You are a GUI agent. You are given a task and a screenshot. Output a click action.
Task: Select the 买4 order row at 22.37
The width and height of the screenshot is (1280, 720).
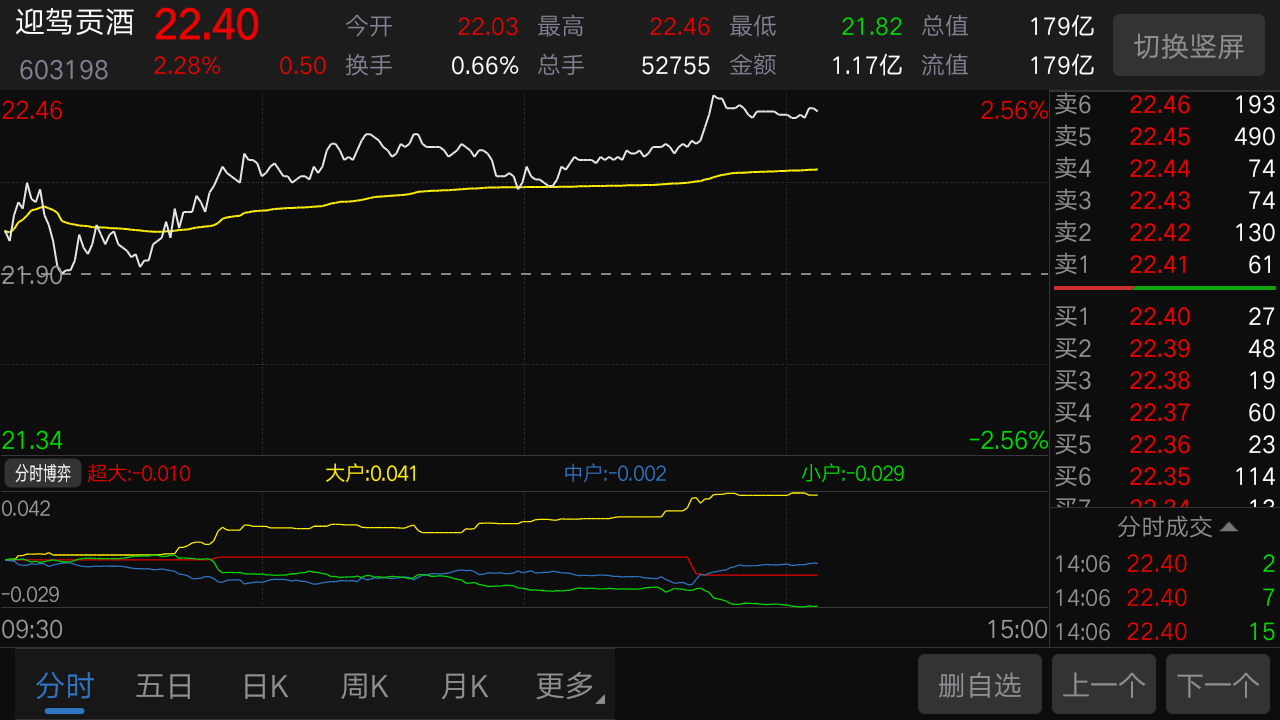(x=1165, y=412)
